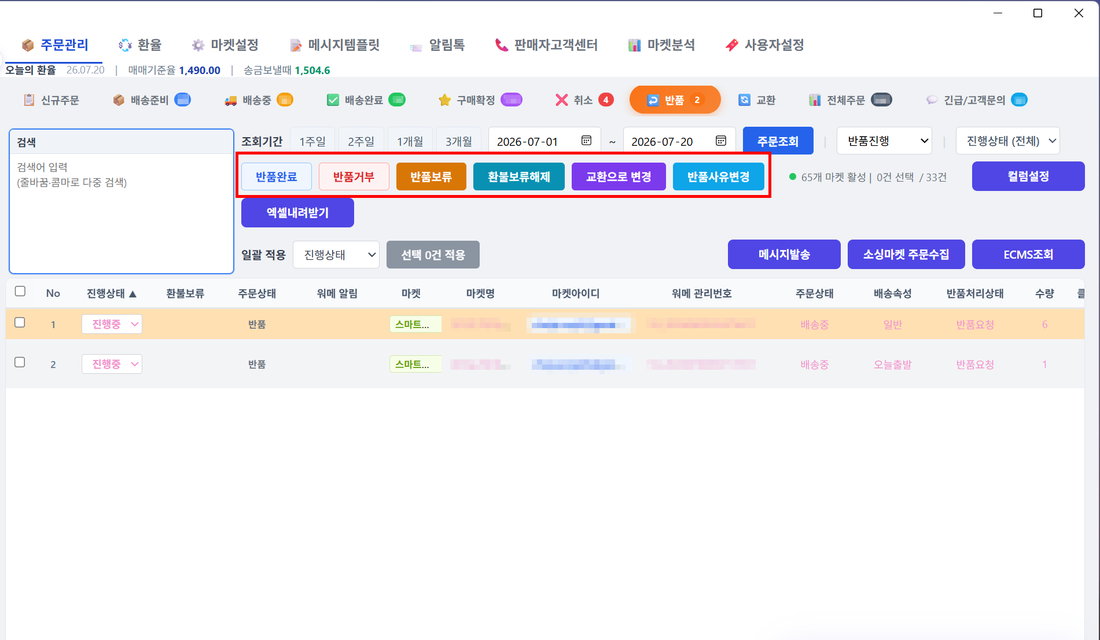Image resolution: width=1100 pixels, height=640 pixels.
Task: Click the 구매확정 star icon
Action: 444,100
